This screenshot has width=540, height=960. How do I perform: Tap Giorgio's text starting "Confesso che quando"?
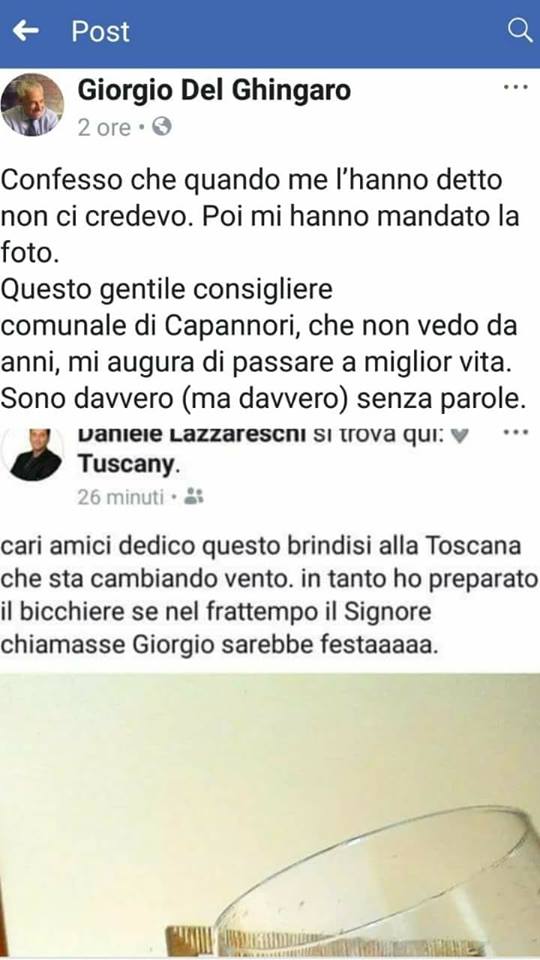263,288
